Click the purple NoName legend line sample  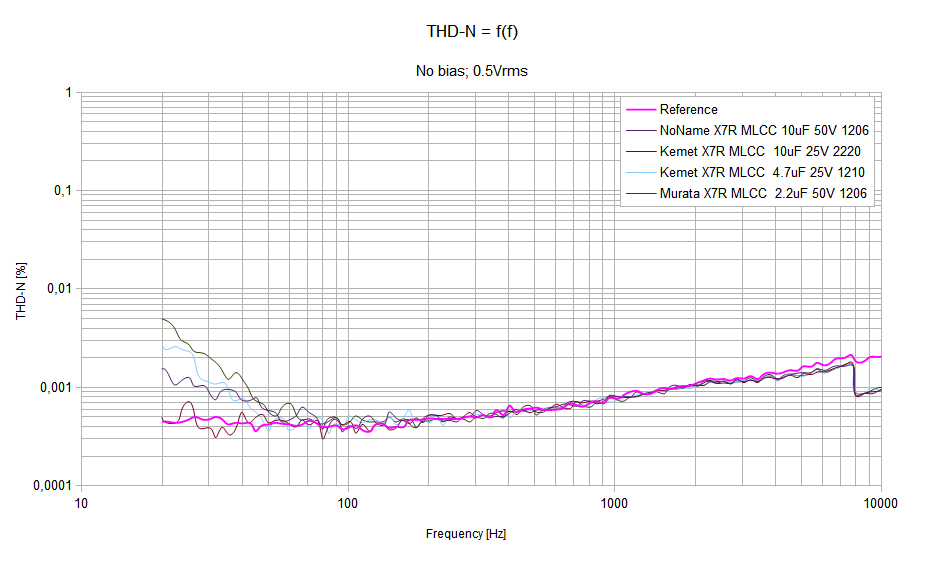(x=639, y=131)
